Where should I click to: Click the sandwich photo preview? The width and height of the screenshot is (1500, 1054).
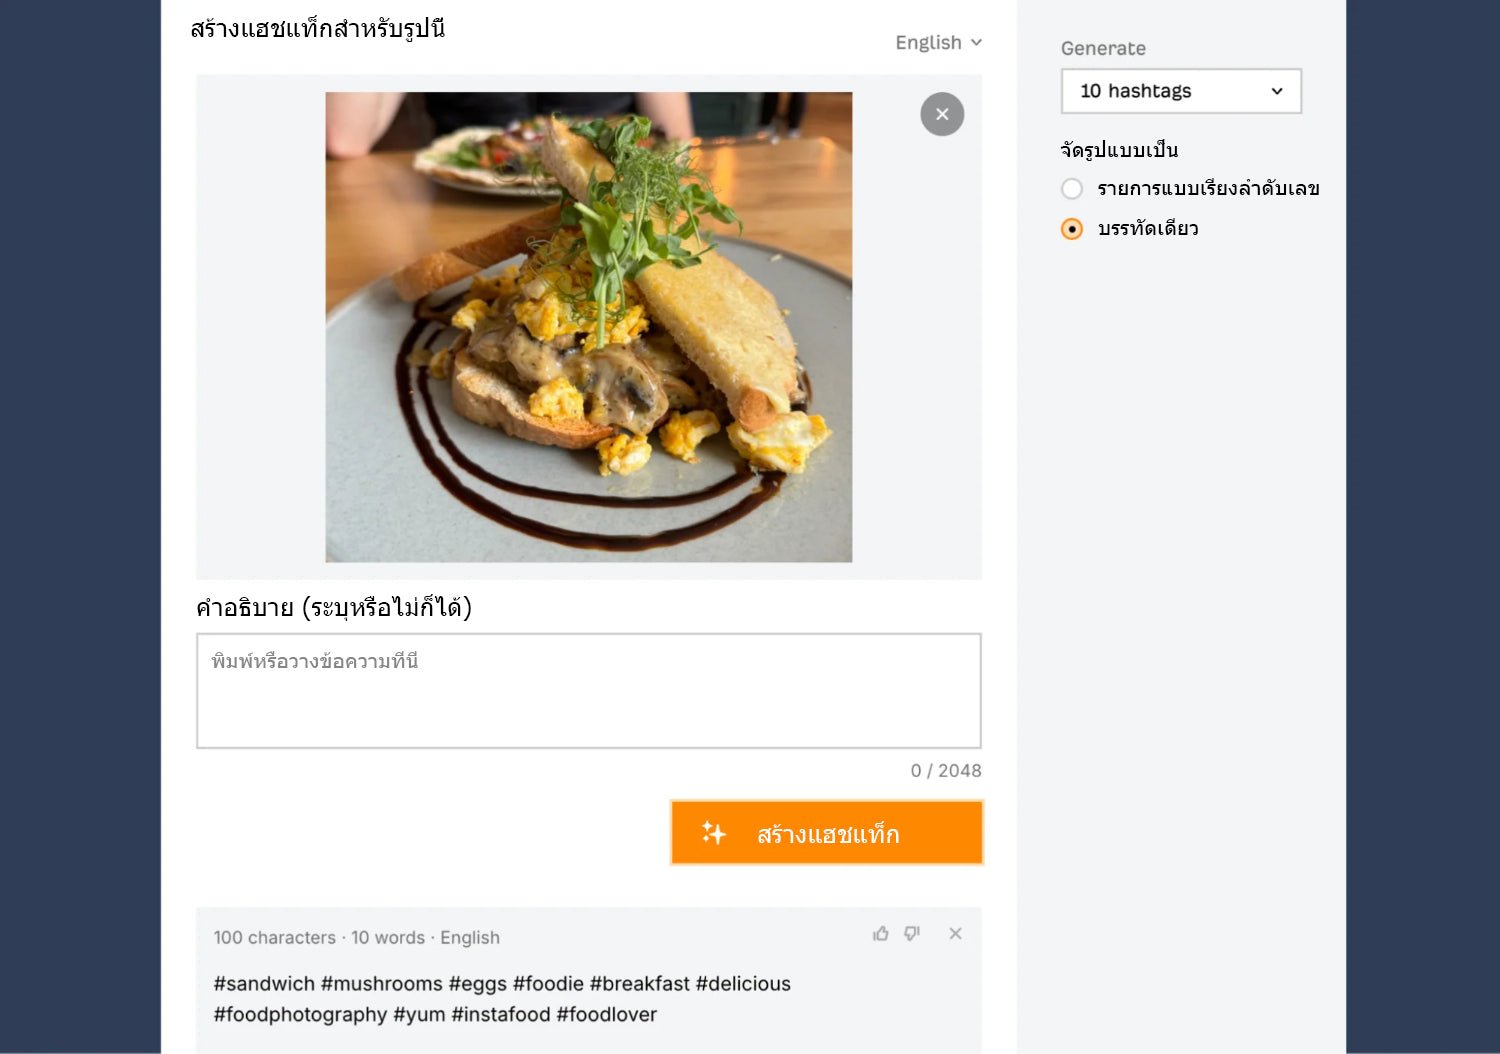[589, 327]
